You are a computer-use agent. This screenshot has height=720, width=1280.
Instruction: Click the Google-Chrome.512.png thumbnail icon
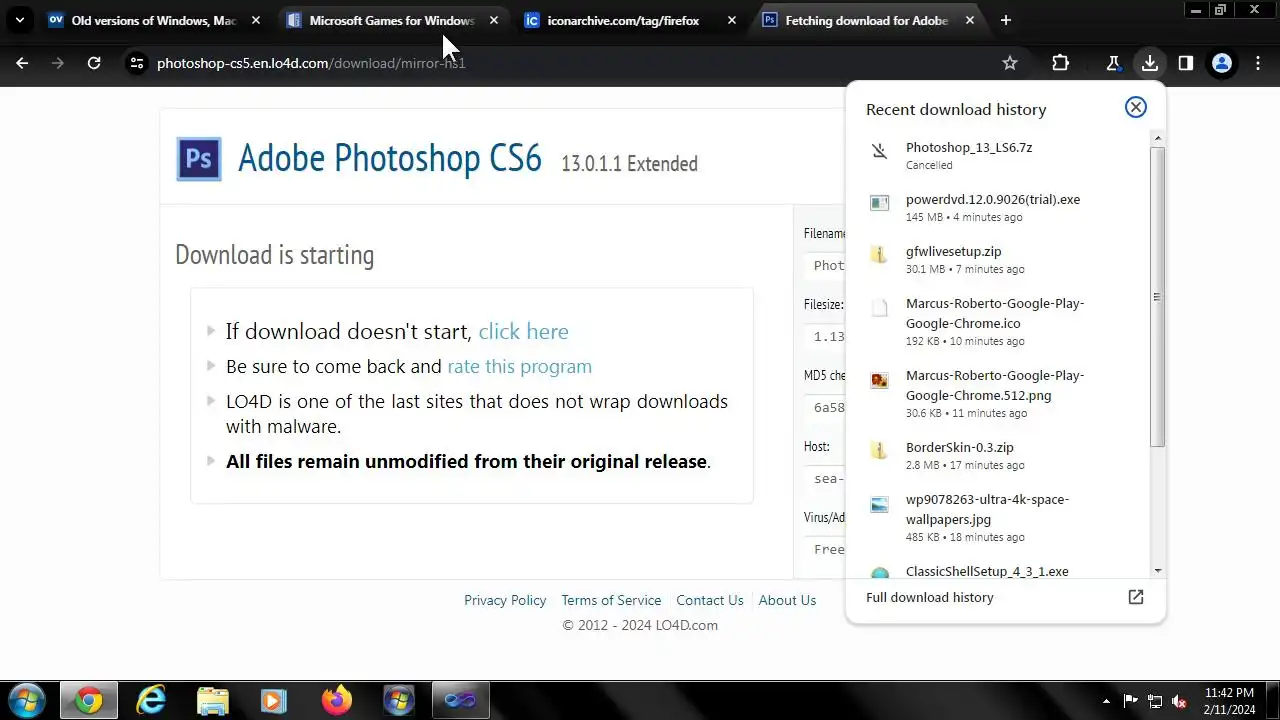click(x=879, y=380)
